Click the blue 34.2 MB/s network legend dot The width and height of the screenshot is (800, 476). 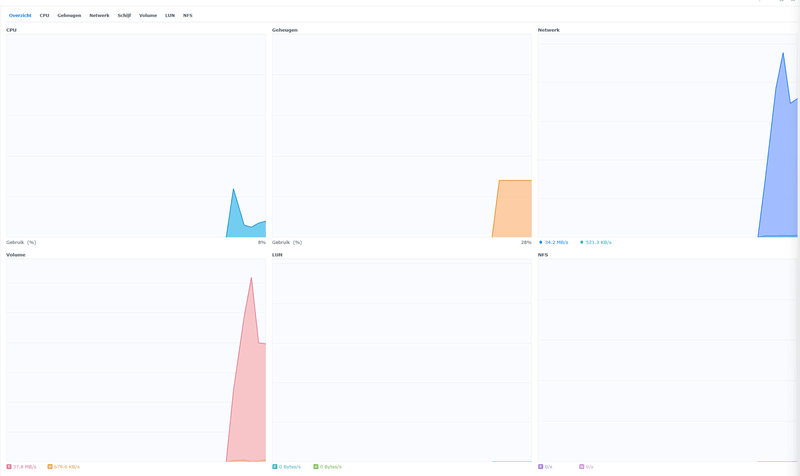(541, 242)
